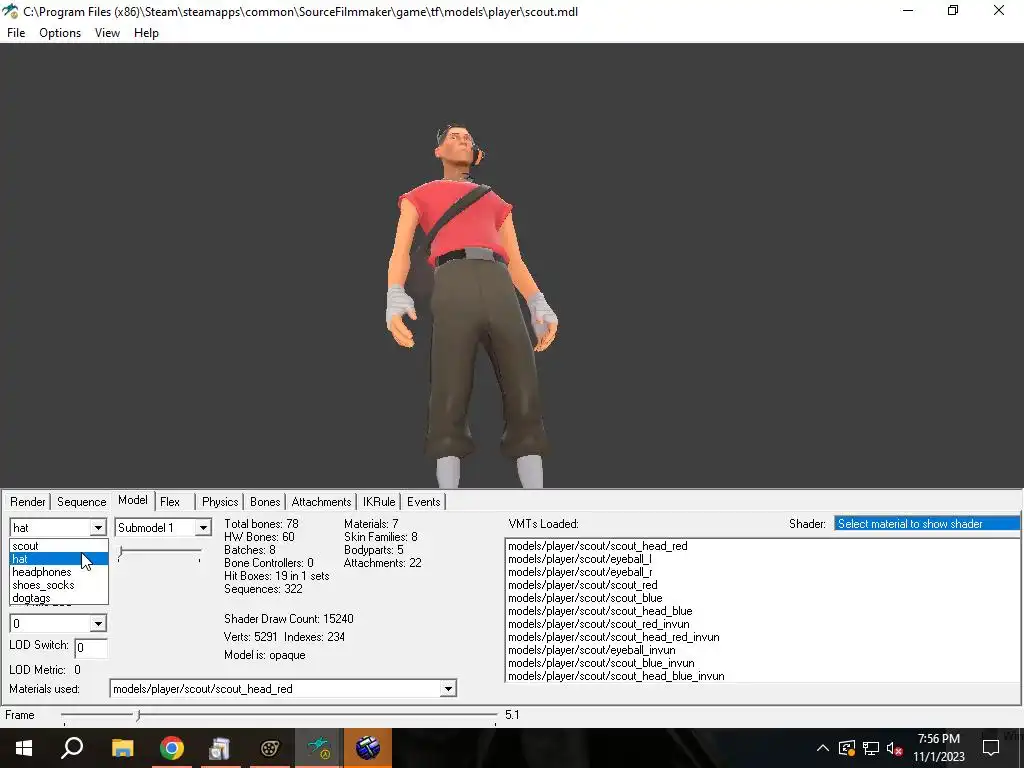Open the documents app taskbar icon
Image resolution: width=1024 pixels, height=768 pixels.
click(220, 748)
